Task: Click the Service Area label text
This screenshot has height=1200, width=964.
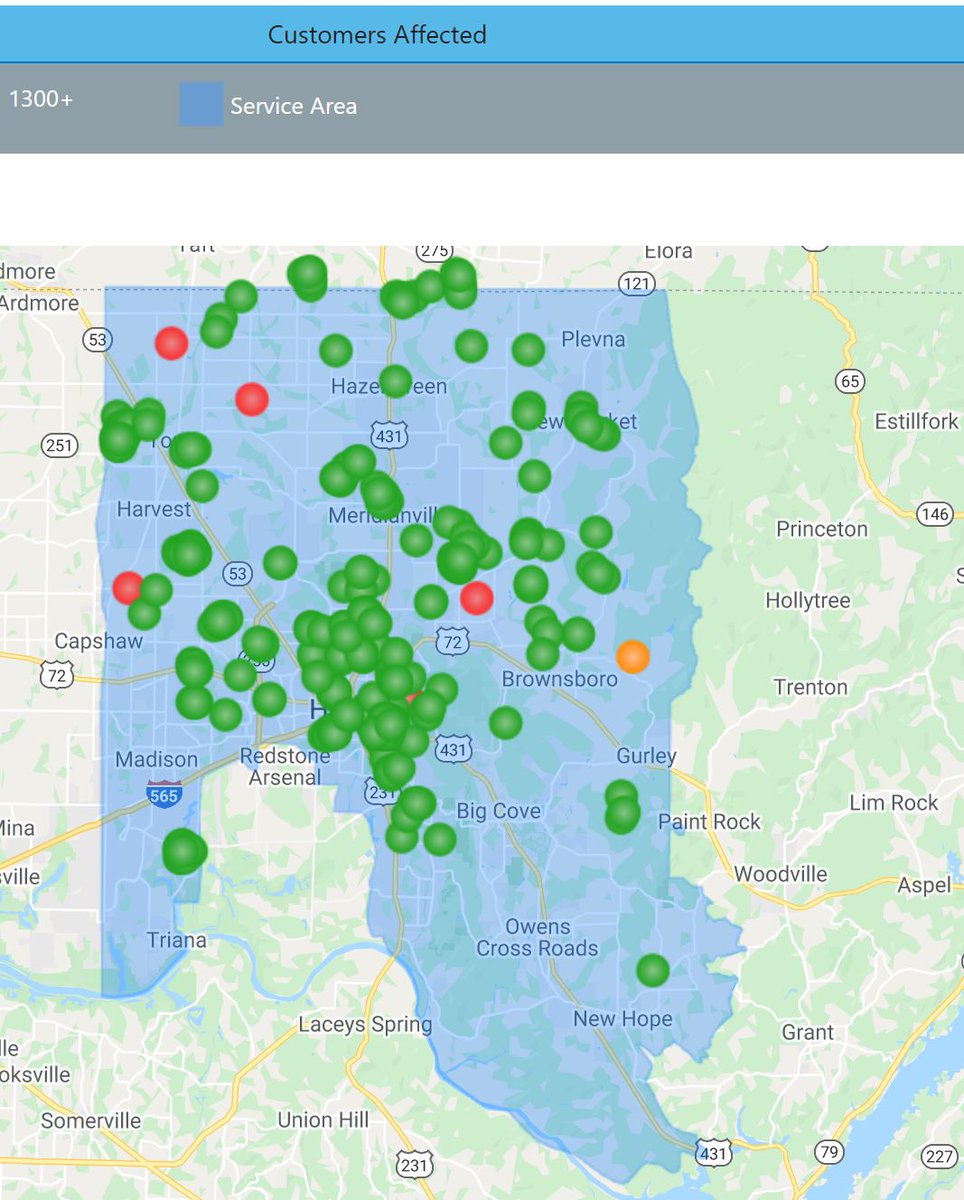Action: pos(294,106)
